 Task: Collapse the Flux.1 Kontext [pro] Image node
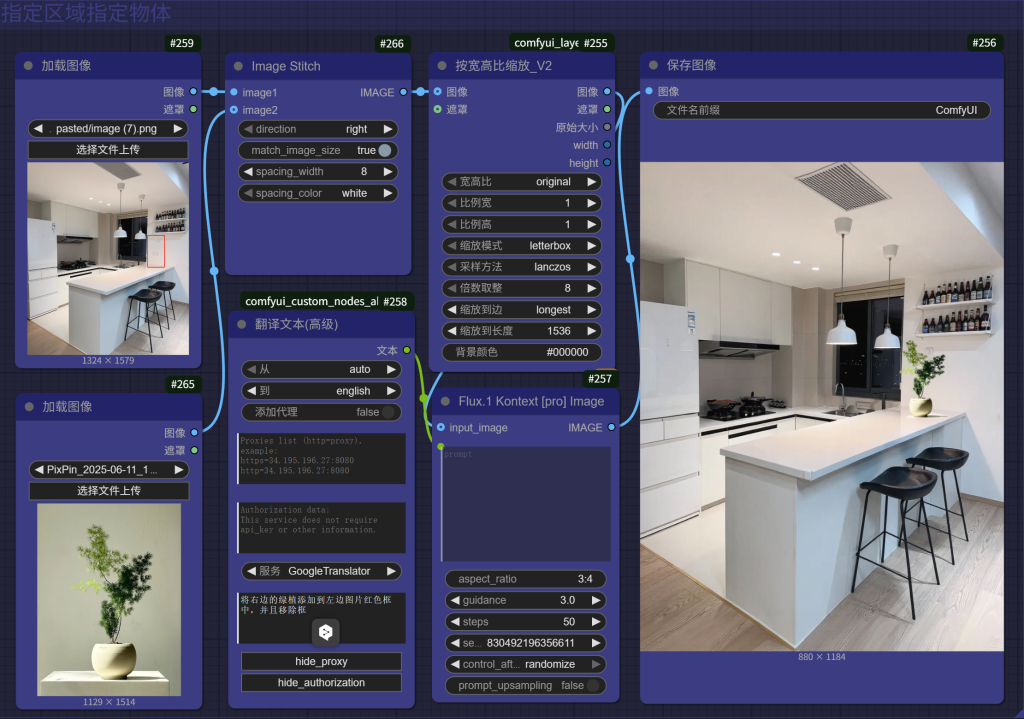click(x=445, y=401)
